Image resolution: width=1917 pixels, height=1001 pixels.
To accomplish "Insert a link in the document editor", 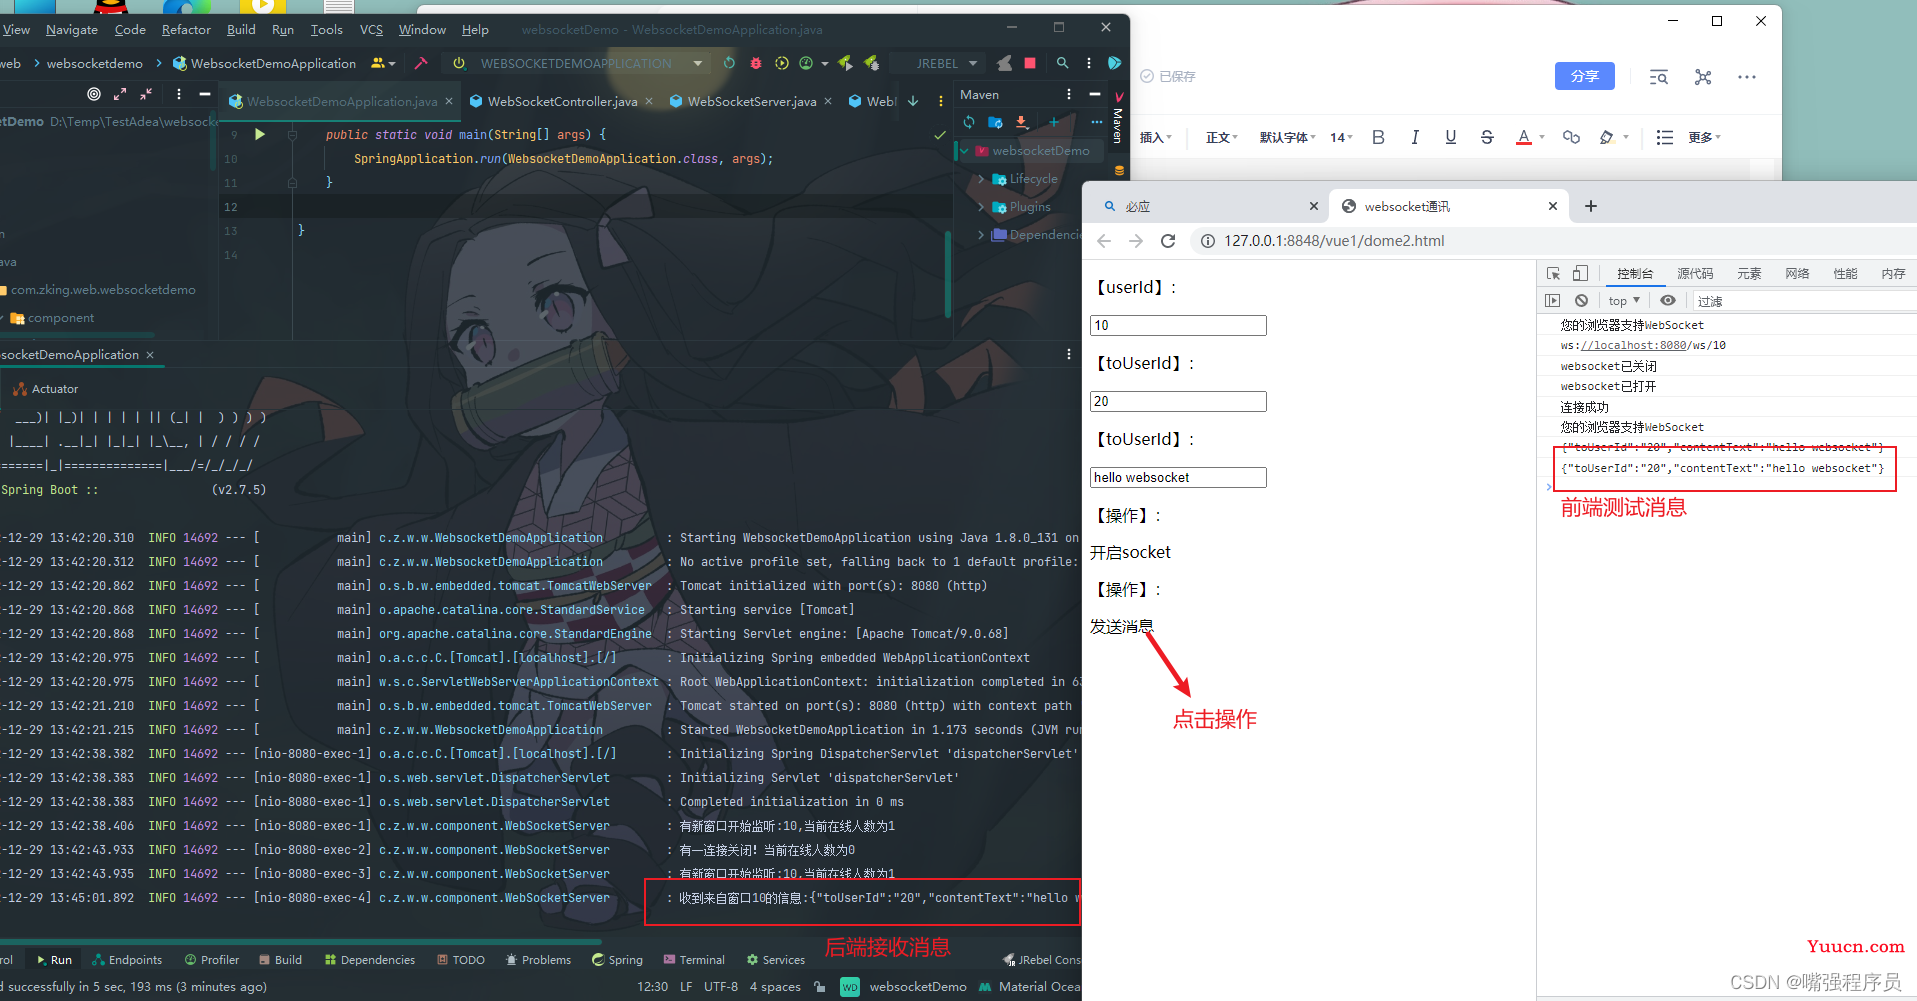I will 1571,137.
